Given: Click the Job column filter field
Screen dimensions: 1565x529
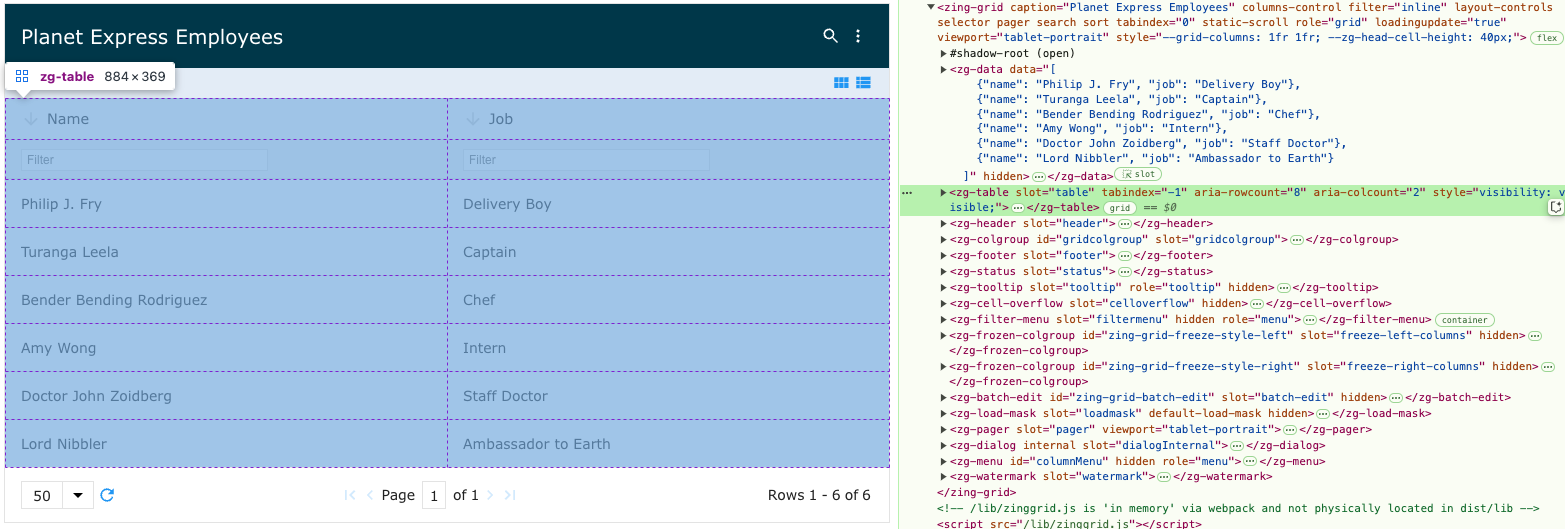Looking at the screenshot, I should click(x=586, y=160).
